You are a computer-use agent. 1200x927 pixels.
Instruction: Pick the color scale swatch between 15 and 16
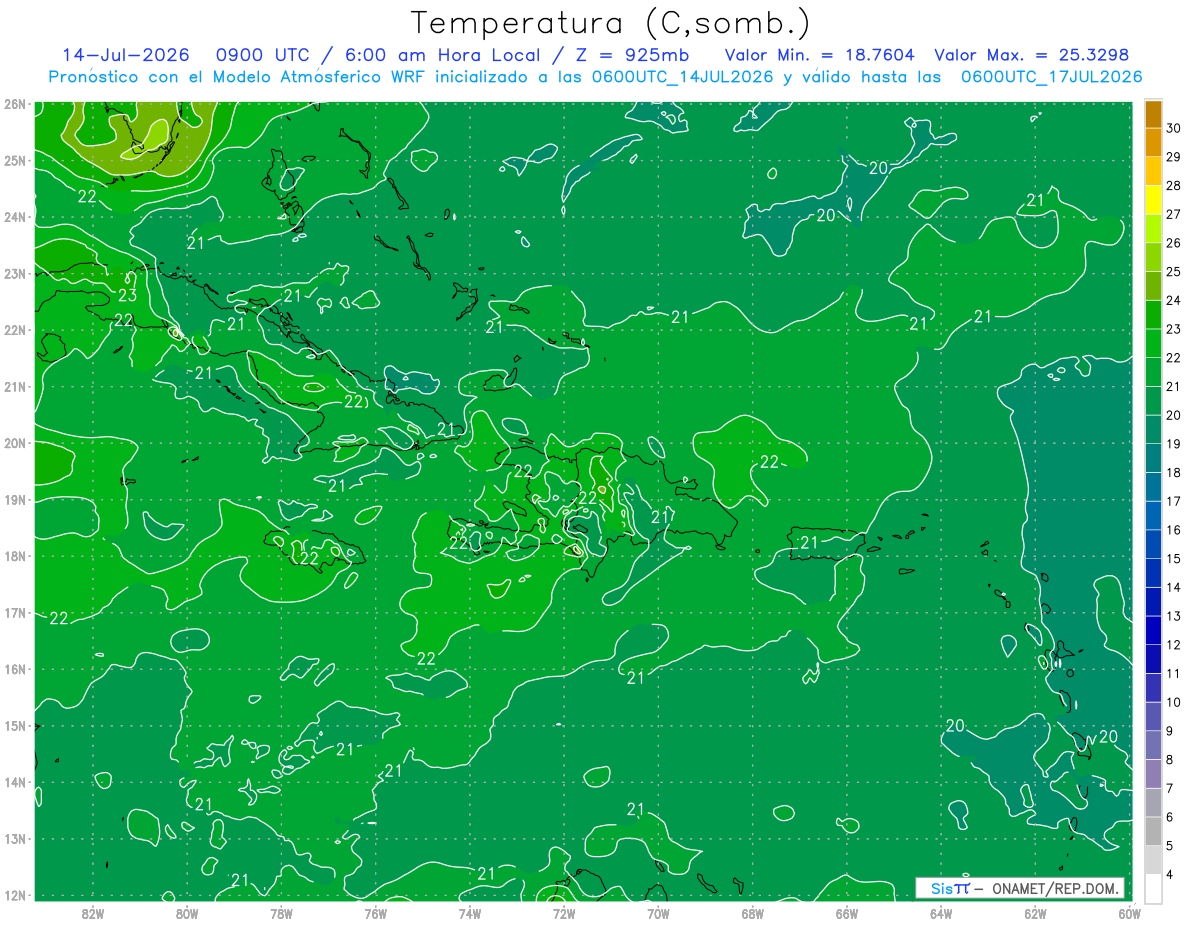[x=1153, y=544]
